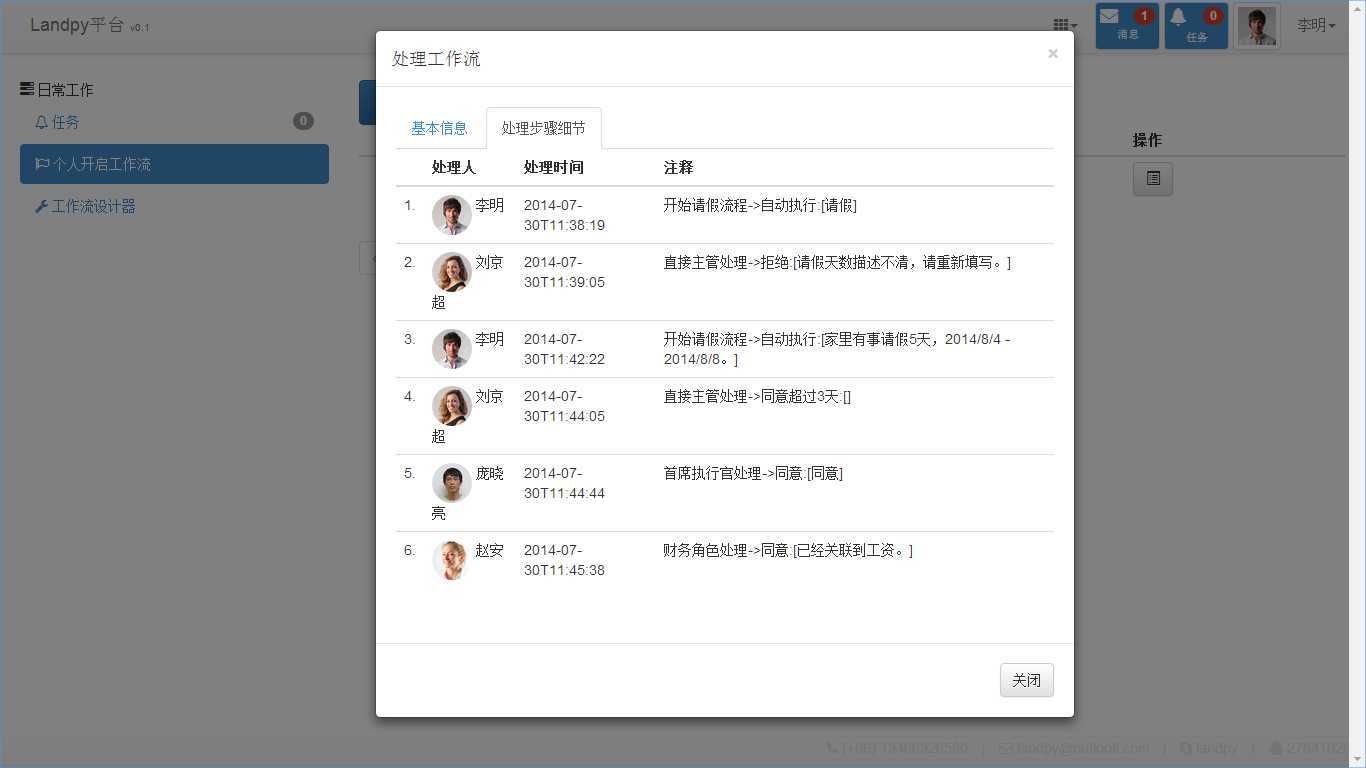Close the 处理工作流 dialog with the × icon
1366x768 pixels.
[x=1052, y=54]
